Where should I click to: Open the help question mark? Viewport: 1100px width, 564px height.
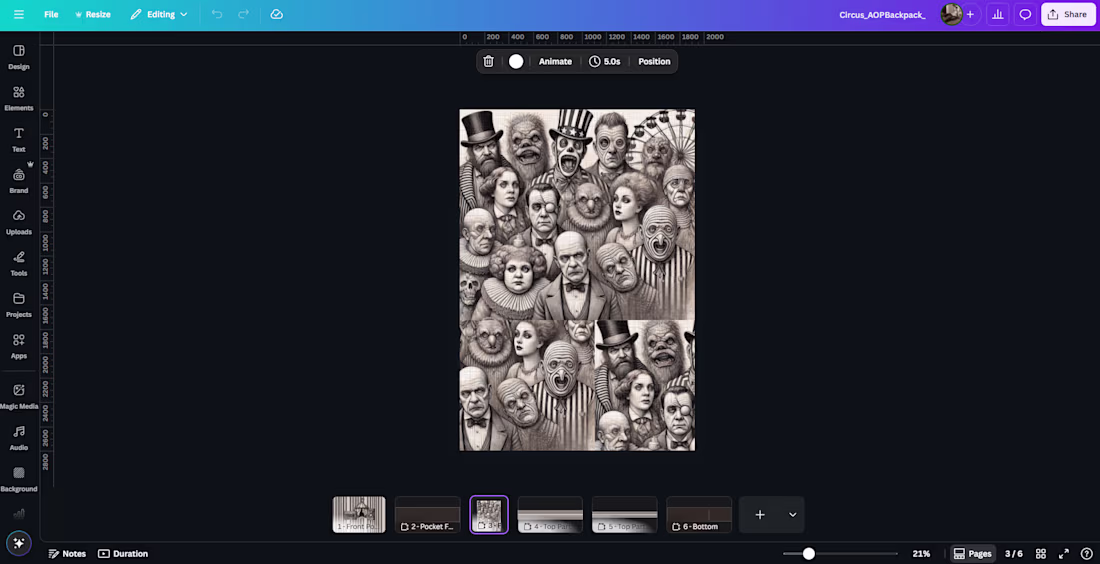[1087, 553]
